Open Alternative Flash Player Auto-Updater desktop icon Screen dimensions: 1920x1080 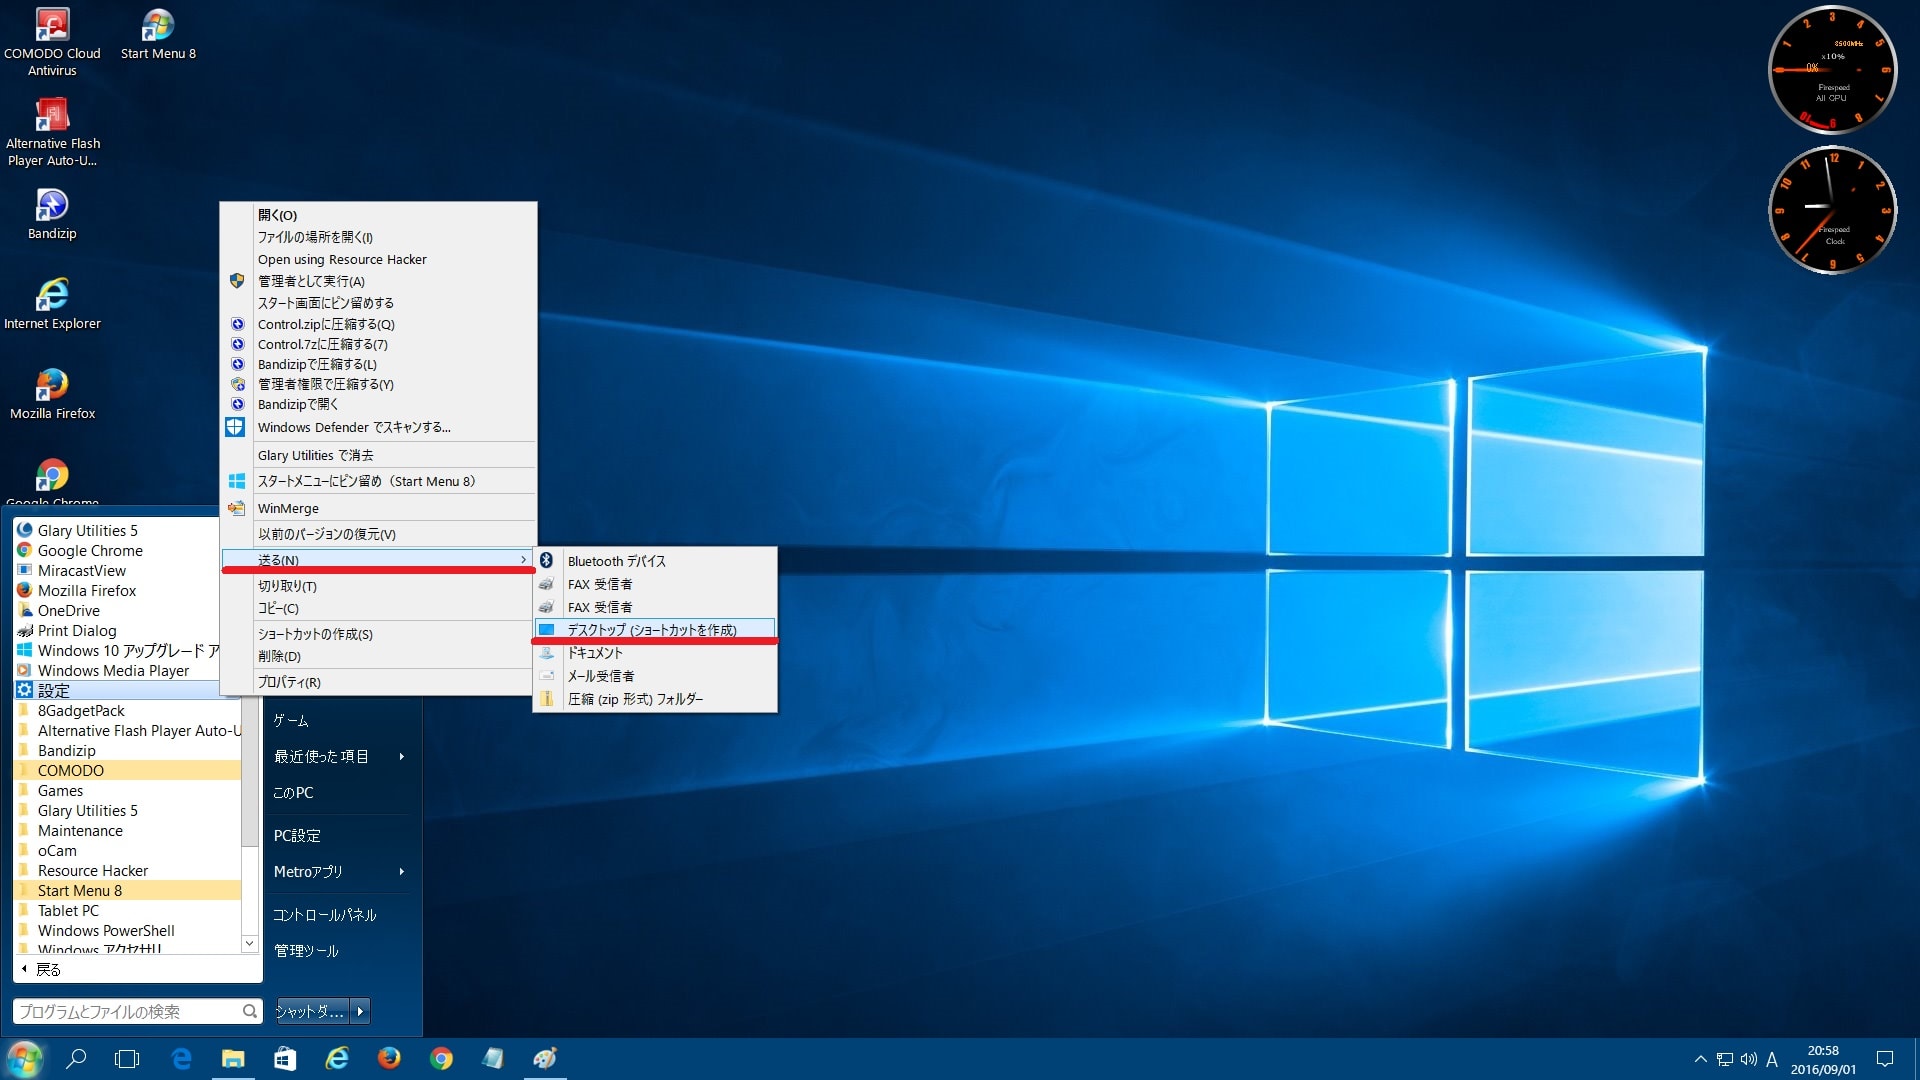[52, 132]
